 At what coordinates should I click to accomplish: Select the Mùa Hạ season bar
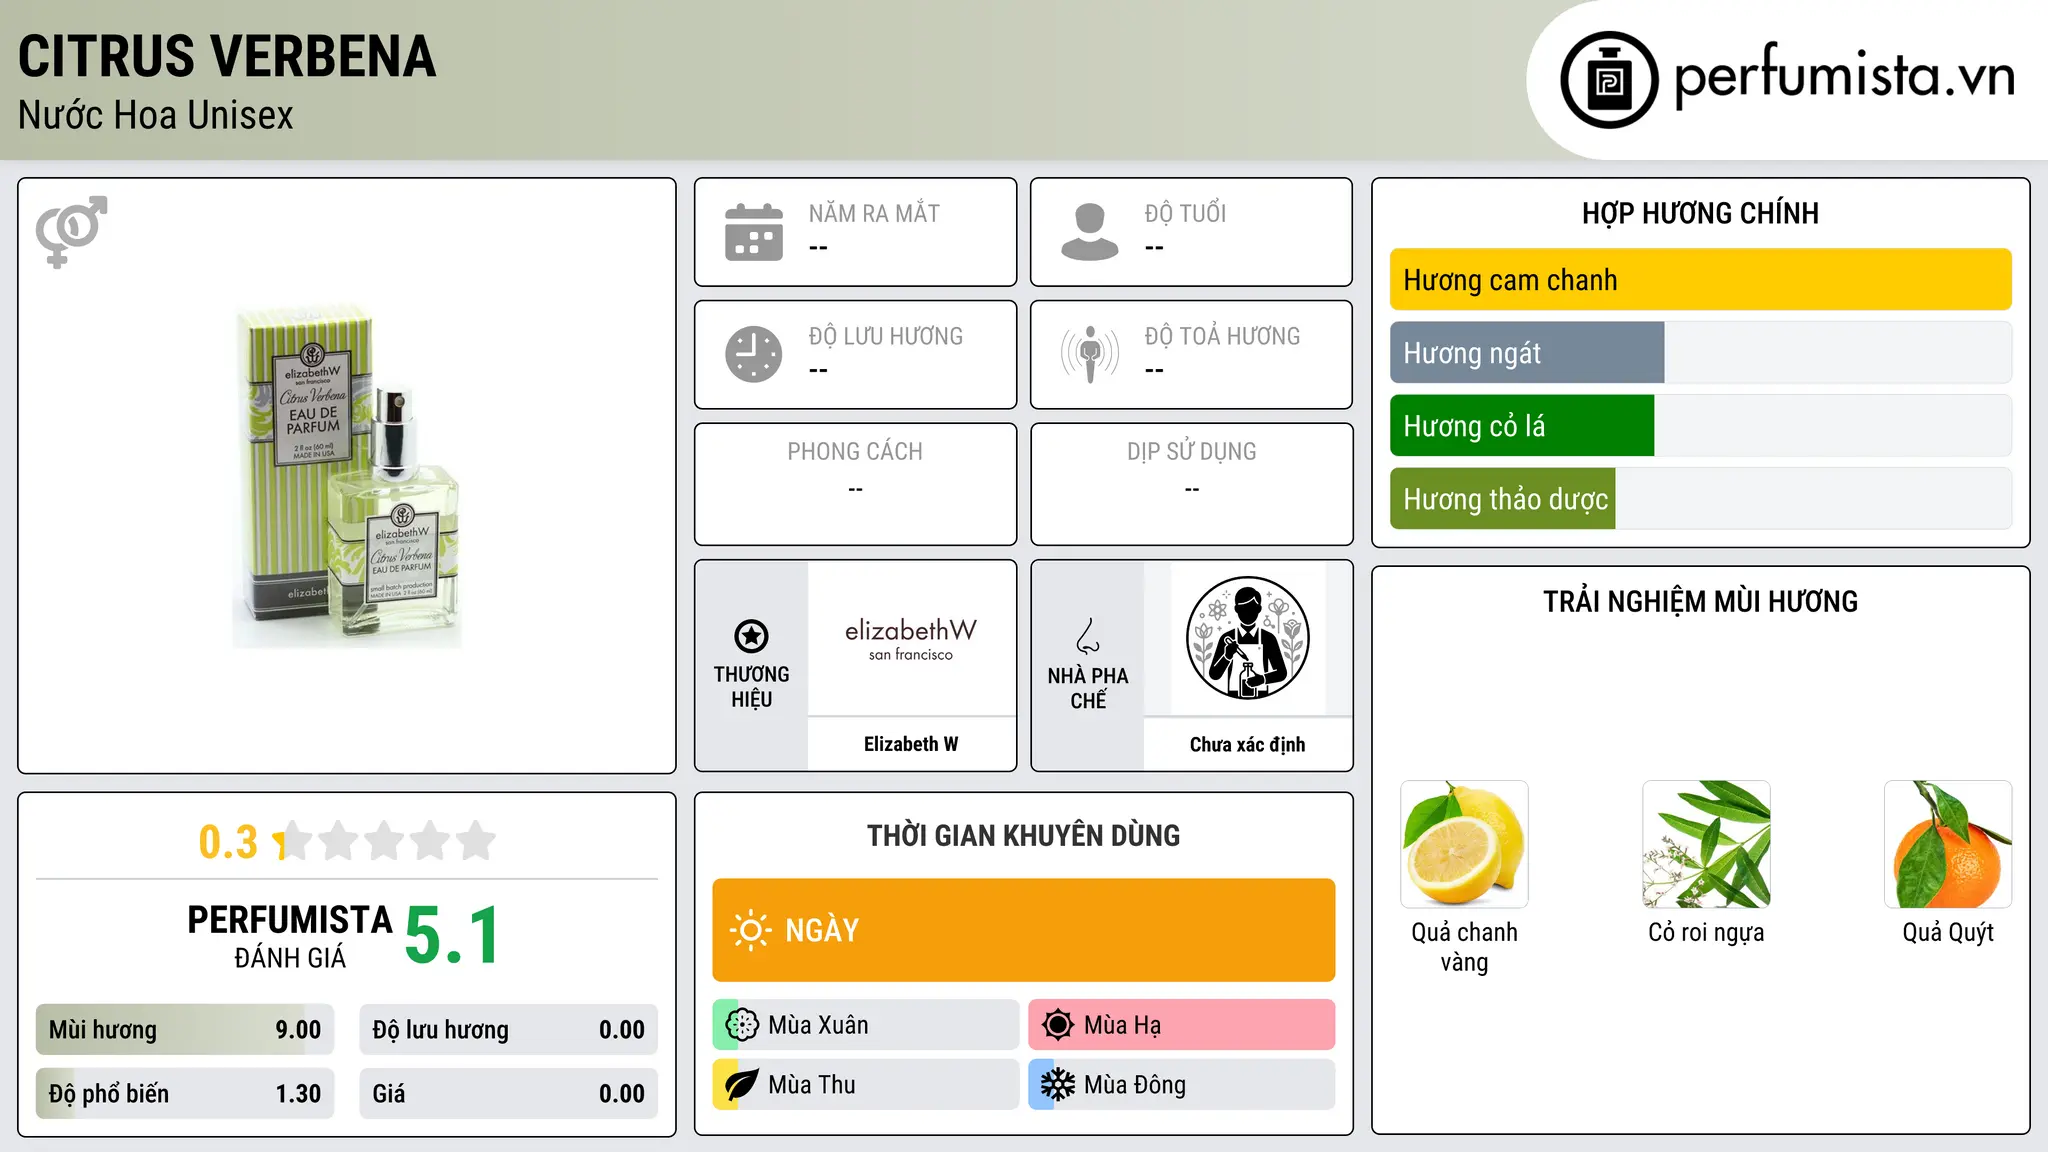(x=1182, y=1025)
